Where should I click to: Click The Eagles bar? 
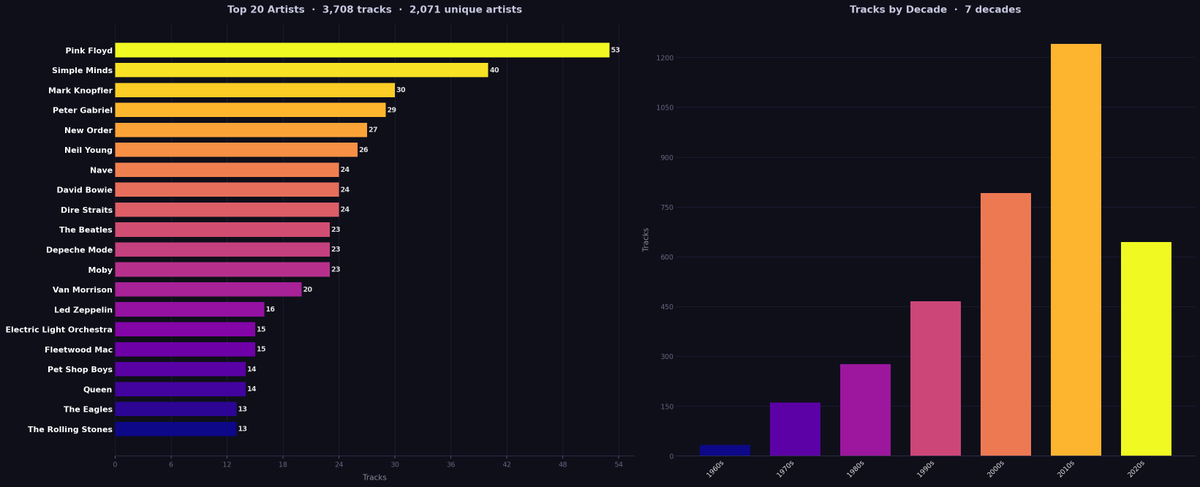tap(176, 409)
